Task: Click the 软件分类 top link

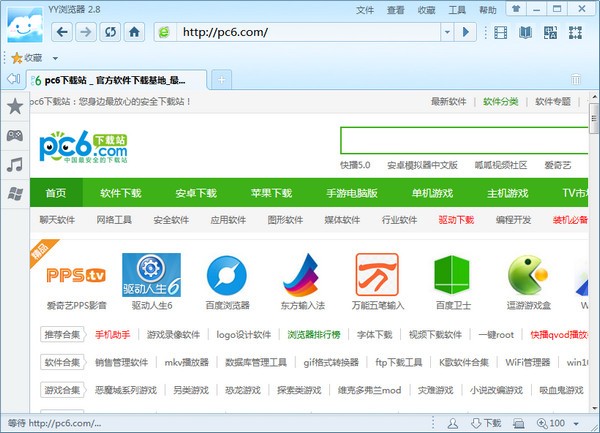Action: point(501,101)
